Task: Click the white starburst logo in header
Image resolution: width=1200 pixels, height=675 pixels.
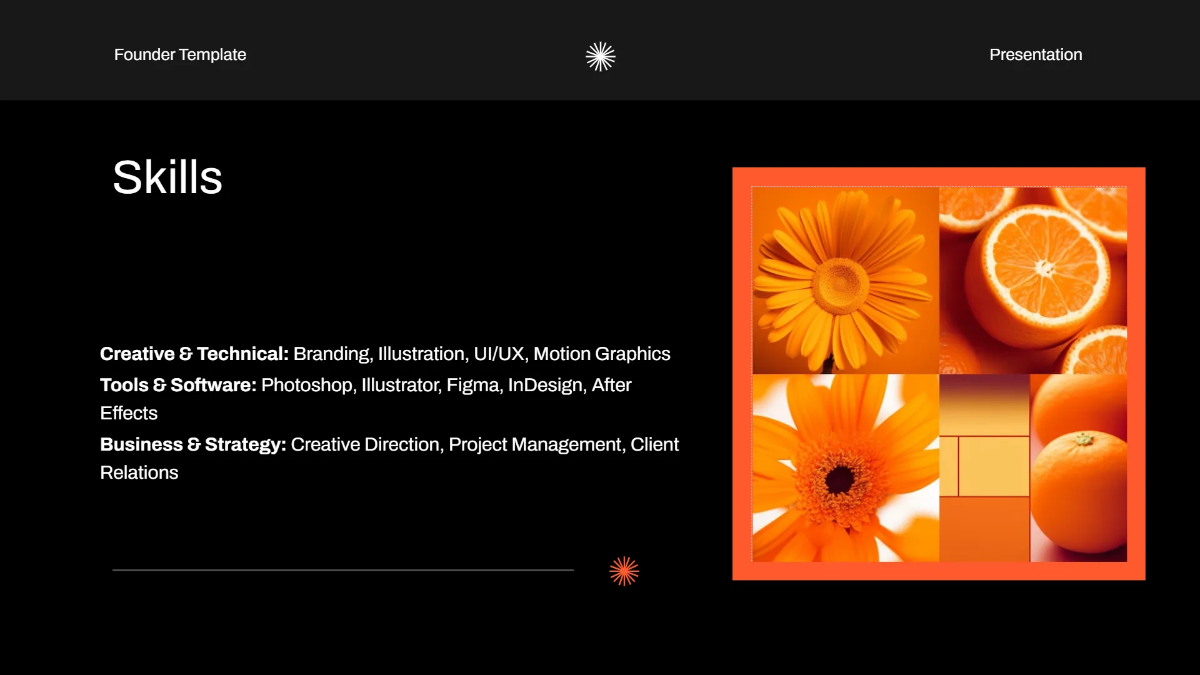Action: (x=600, y=56)
